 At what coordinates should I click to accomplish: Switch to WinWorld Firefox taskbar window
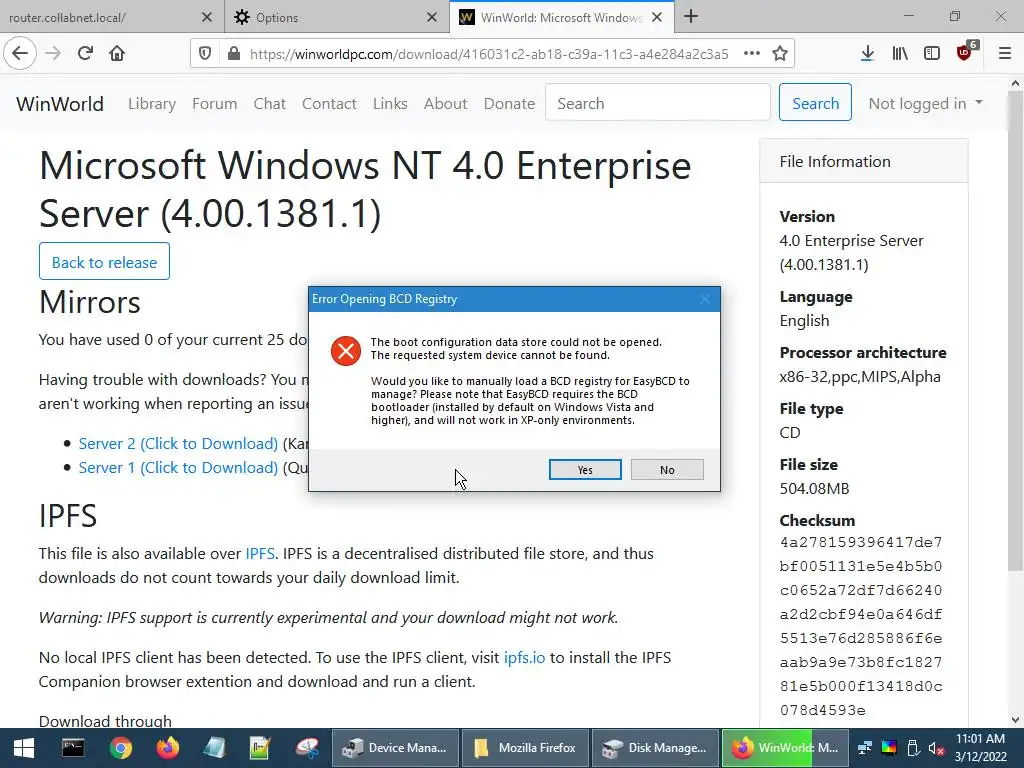point(784,748)
